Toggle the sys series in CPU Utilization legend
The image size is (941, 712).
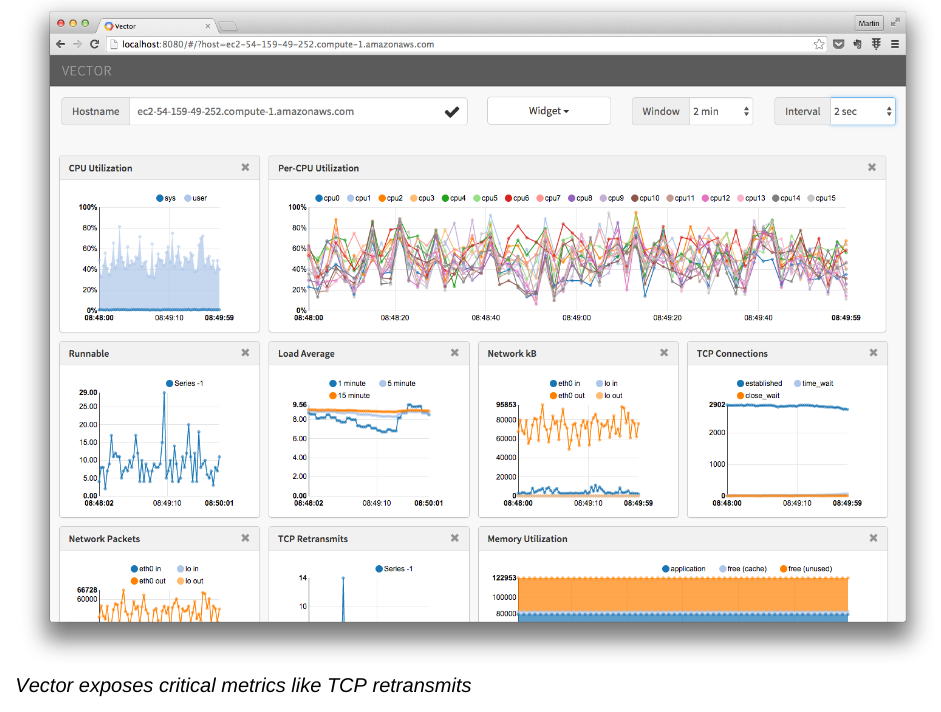(x=165, y=198)
